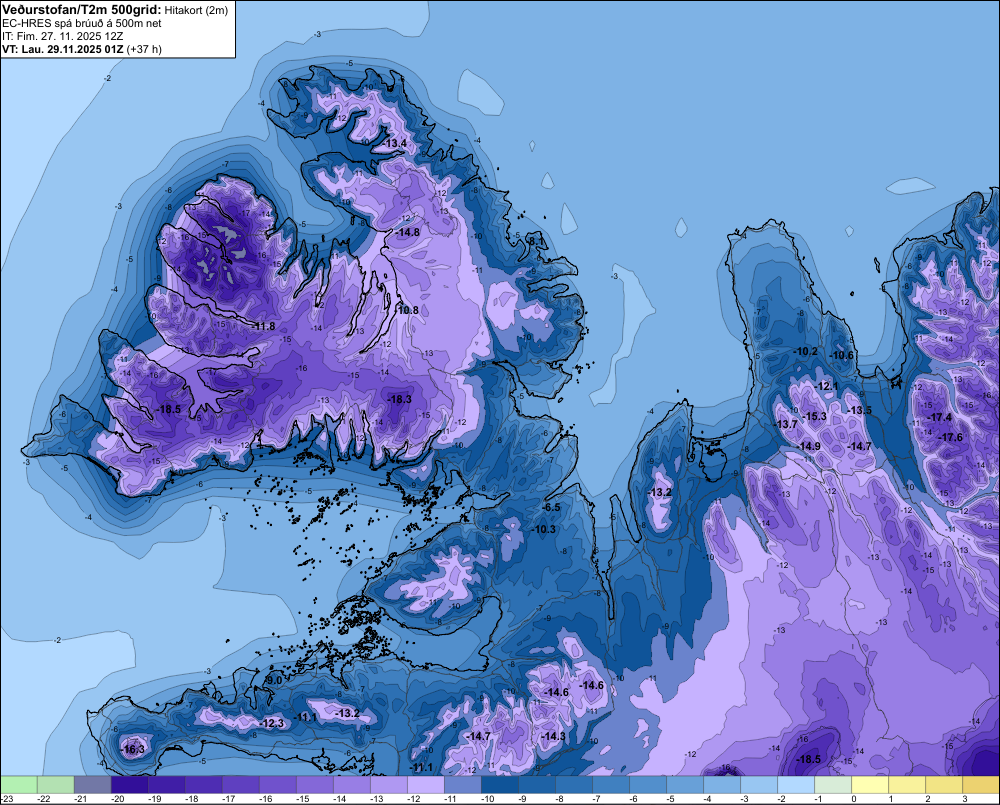Click the -6.5 temperature value
The height and width of the screenshot is (805, 1000).
pos(551,507)
